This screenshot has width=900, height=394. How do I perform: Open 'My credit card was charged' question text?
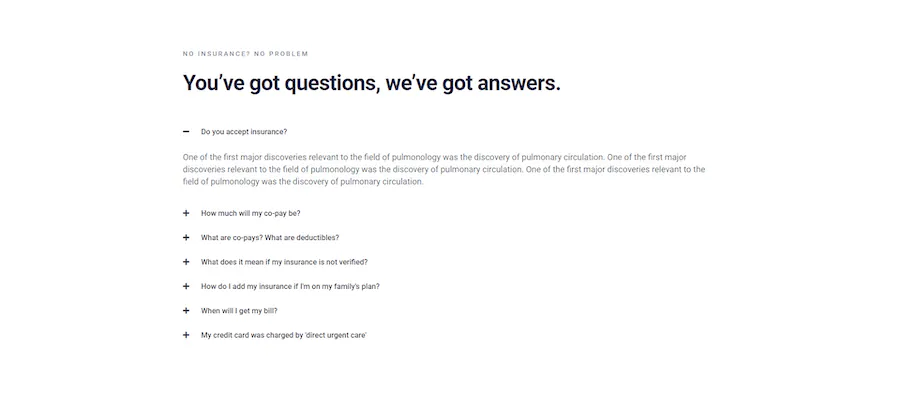click(x=284, y=335)
